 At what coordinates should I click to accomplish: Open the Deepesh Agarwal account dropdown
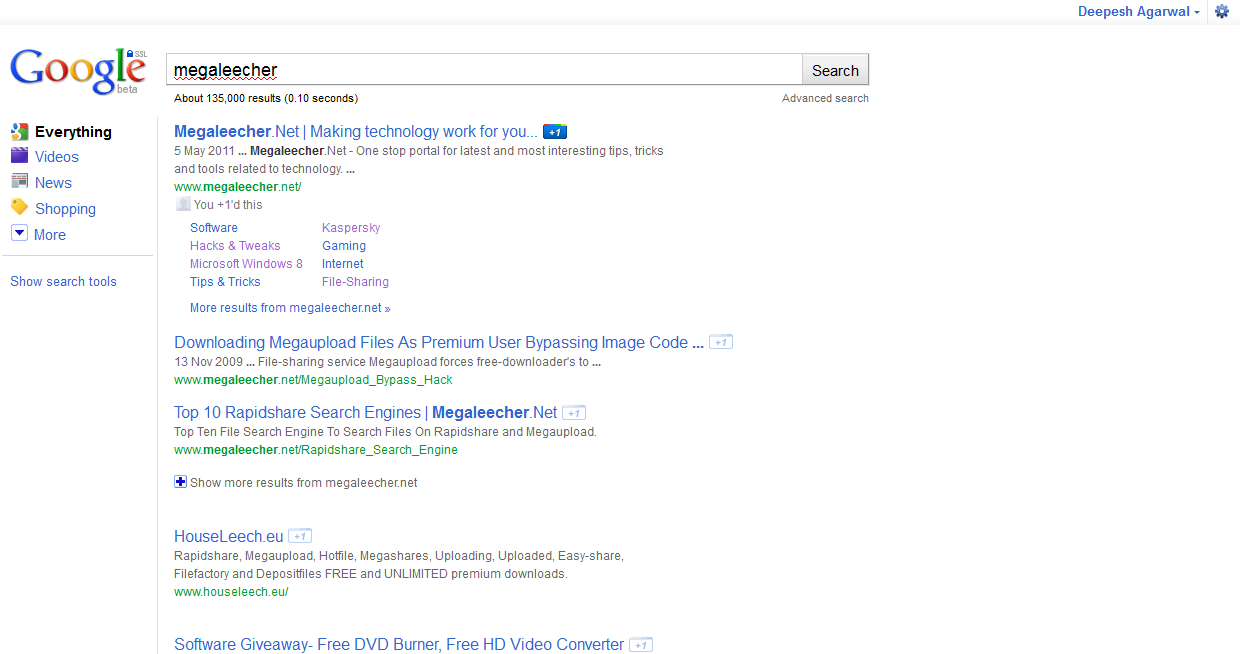click(x=1139, y=12)
